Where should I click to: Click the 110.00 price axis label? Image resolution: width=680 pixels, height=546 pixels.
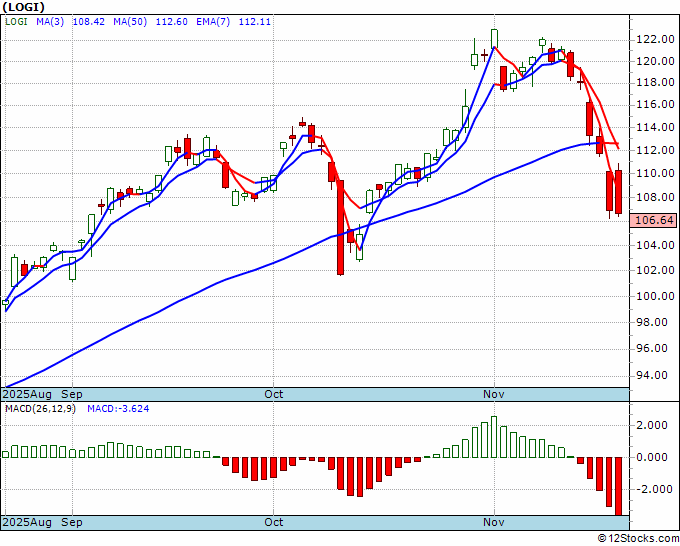click(655, 173)
